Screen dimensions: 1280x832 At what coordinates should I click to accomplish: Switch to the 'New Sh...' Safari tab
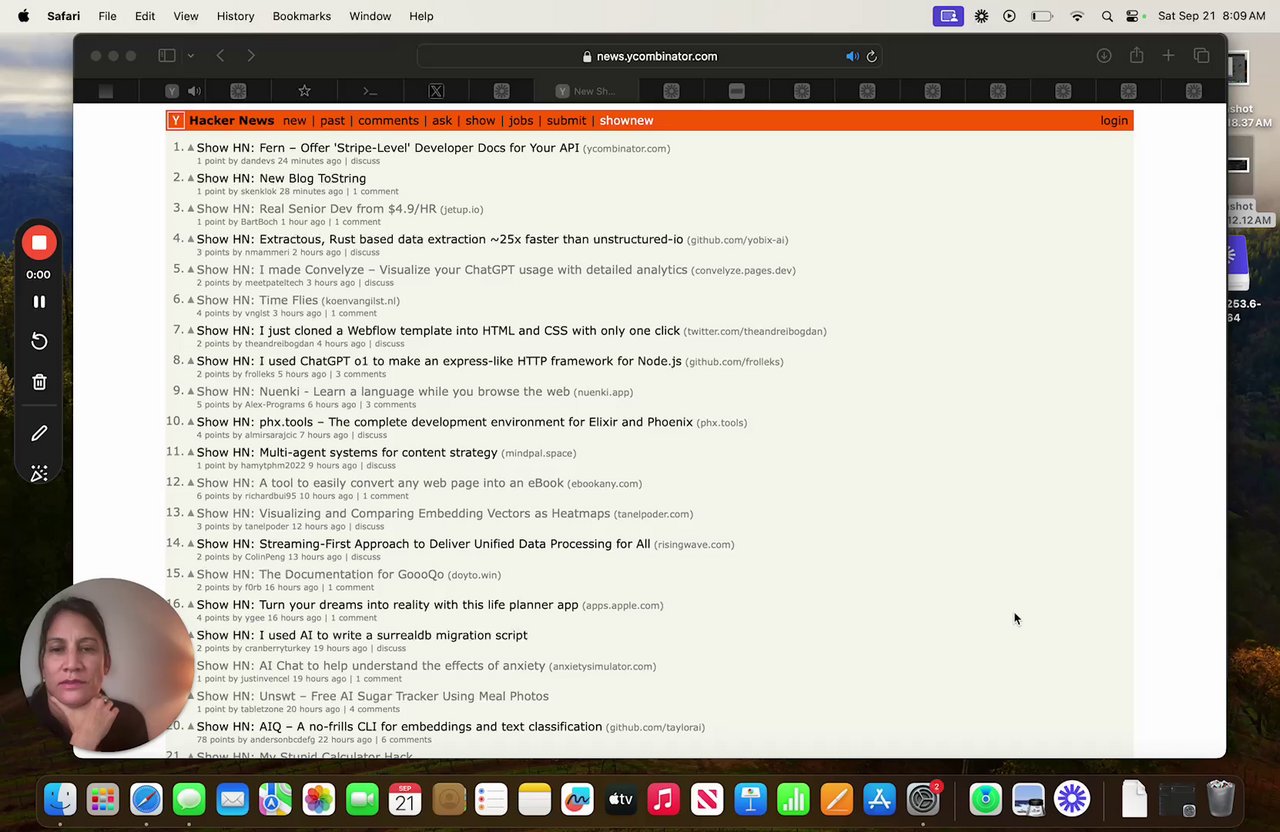tap(586, 91)
